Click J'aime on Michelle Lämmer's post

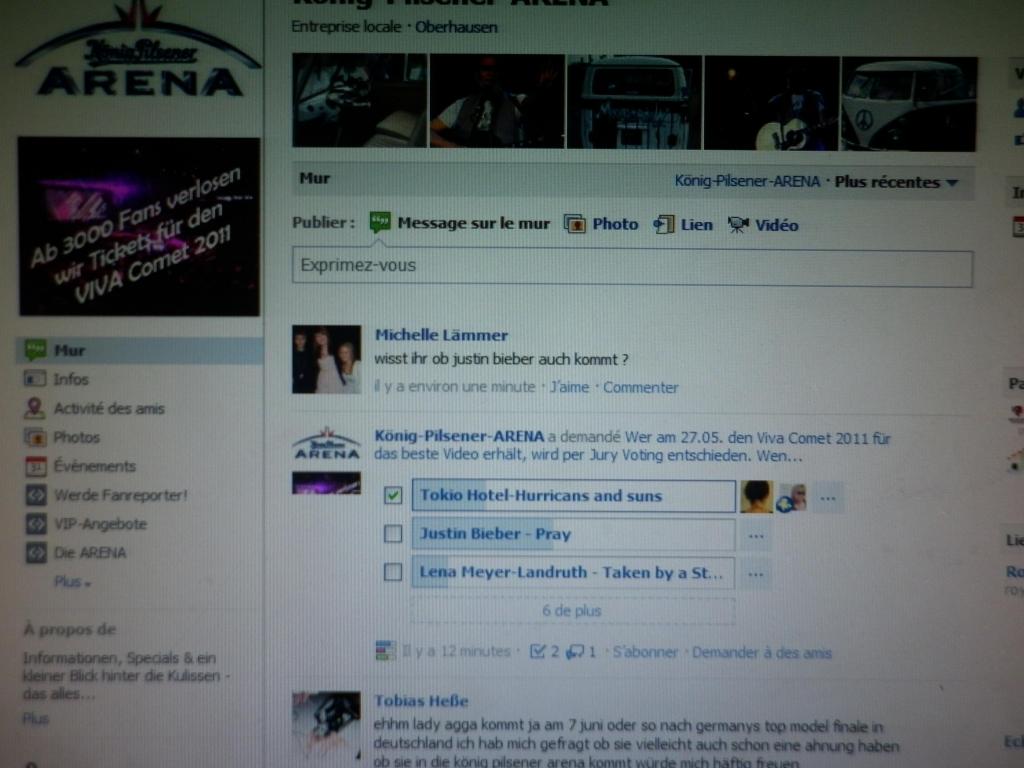[x=569, y=387]
